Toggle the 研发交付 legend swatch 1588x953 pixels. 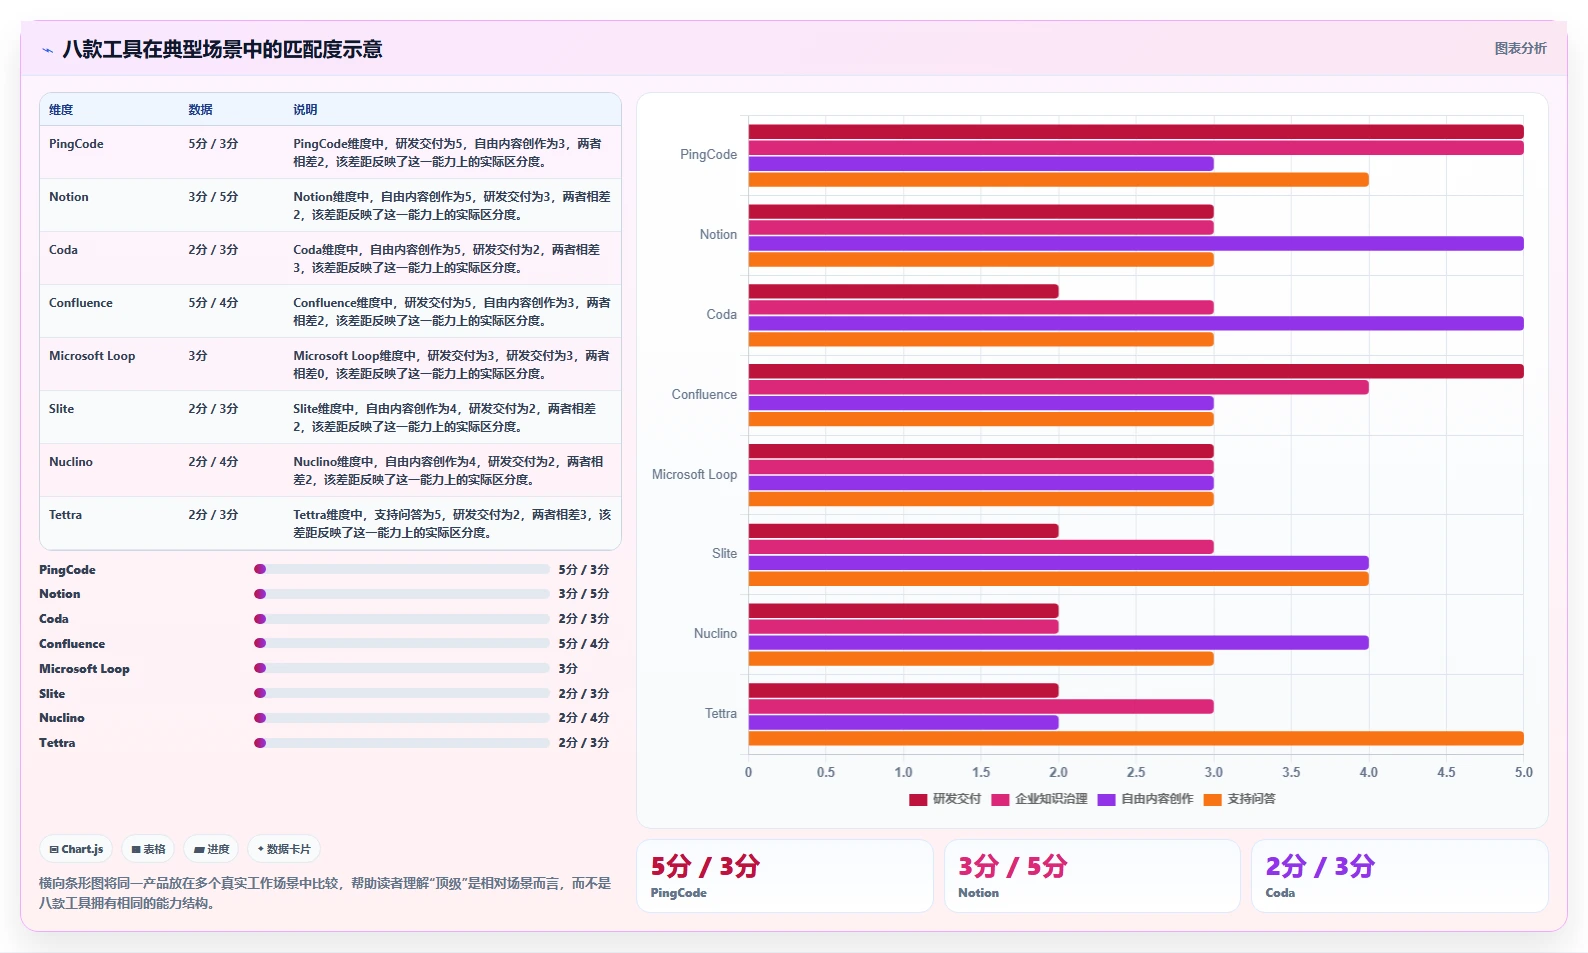(x=918, y=799)
